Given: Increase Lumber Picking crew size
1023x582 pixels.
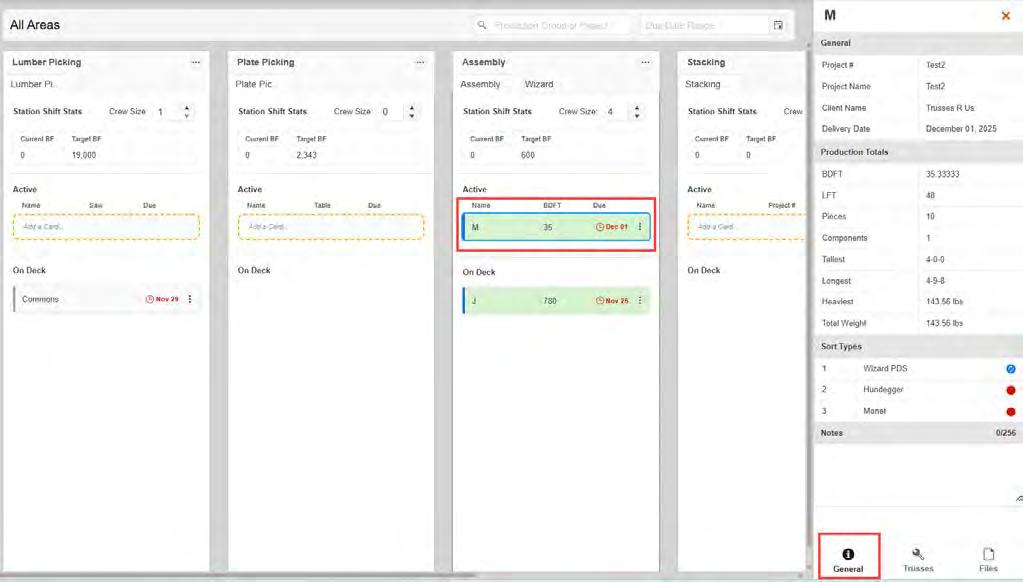Looking at the screenshot, I should [187, 108].
